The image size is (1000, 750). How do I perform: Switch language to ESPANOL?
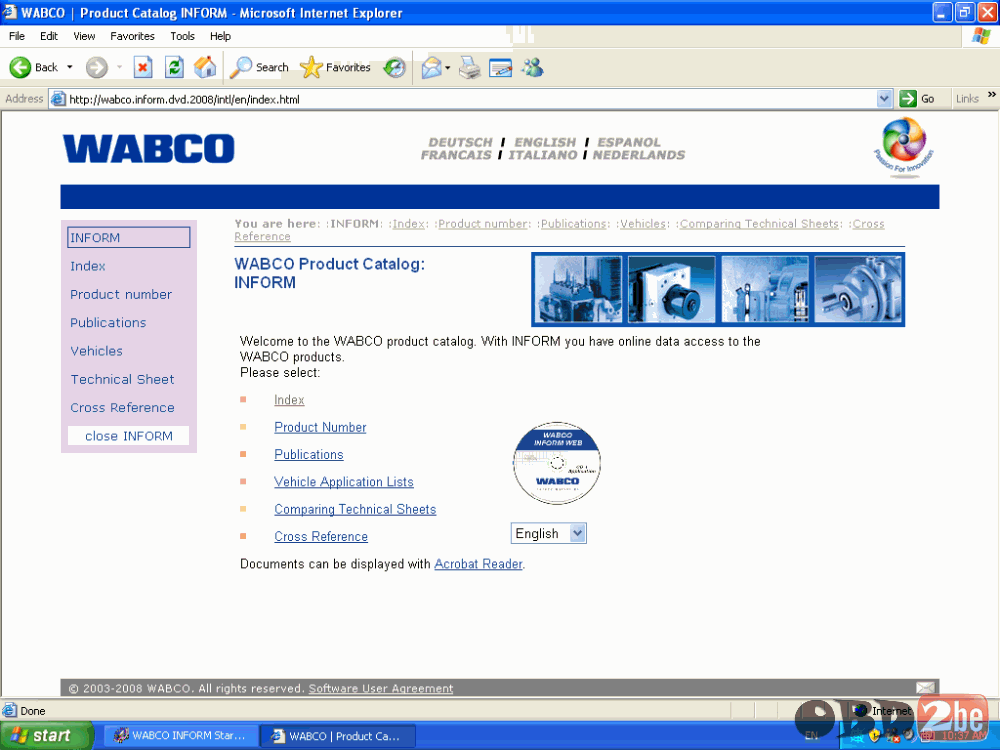coord(629,142)
